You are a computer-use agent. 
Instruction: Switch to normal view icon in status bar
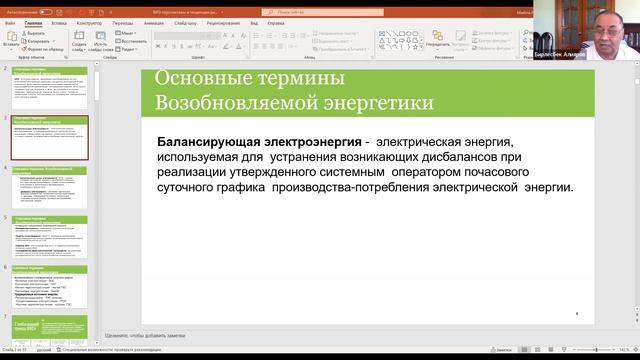coord(524,350)
